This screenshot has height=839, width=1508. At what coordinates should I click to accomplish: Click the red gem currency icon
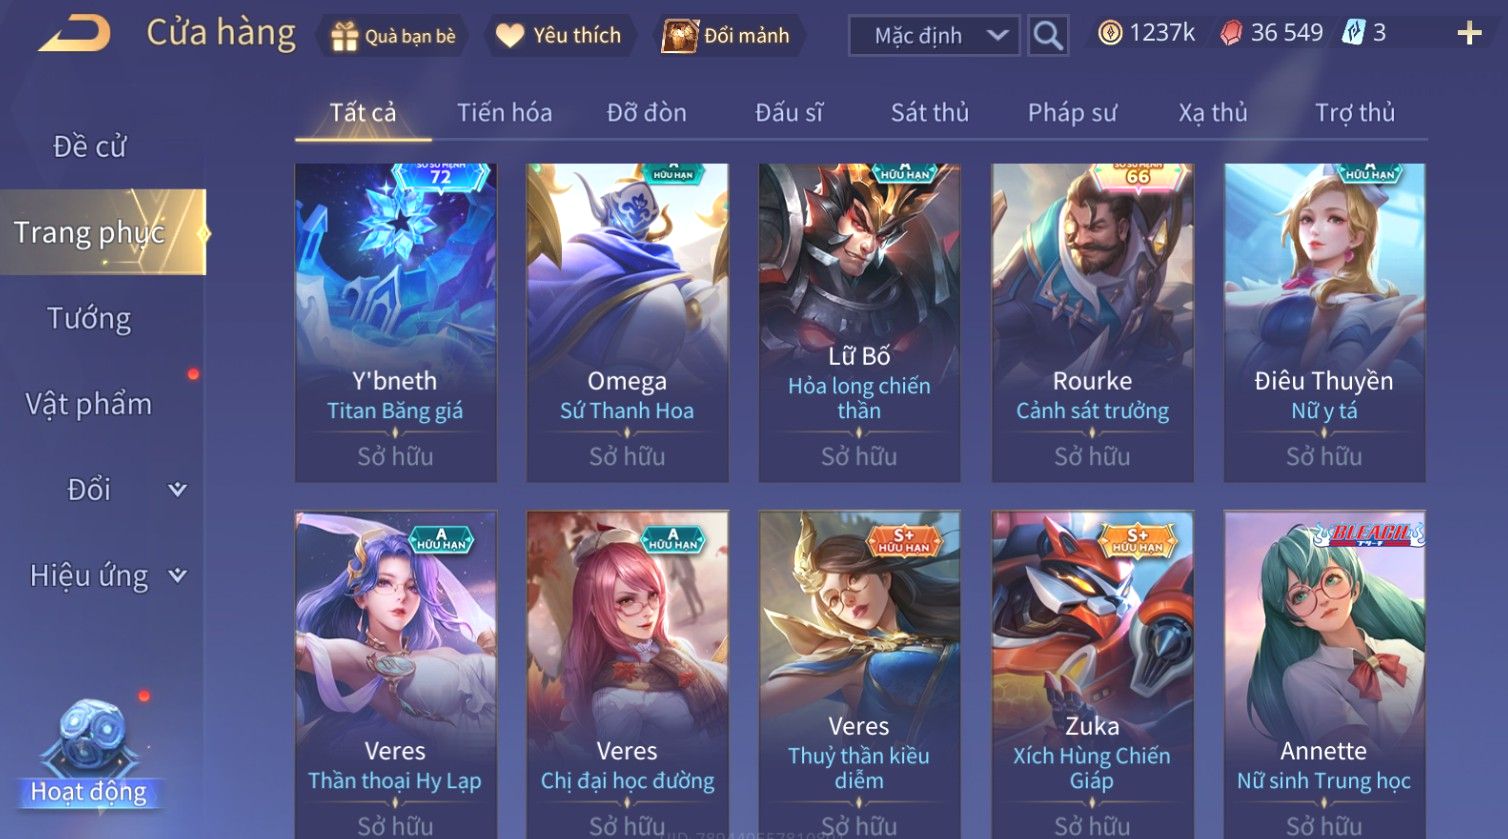pos(1231,34)
